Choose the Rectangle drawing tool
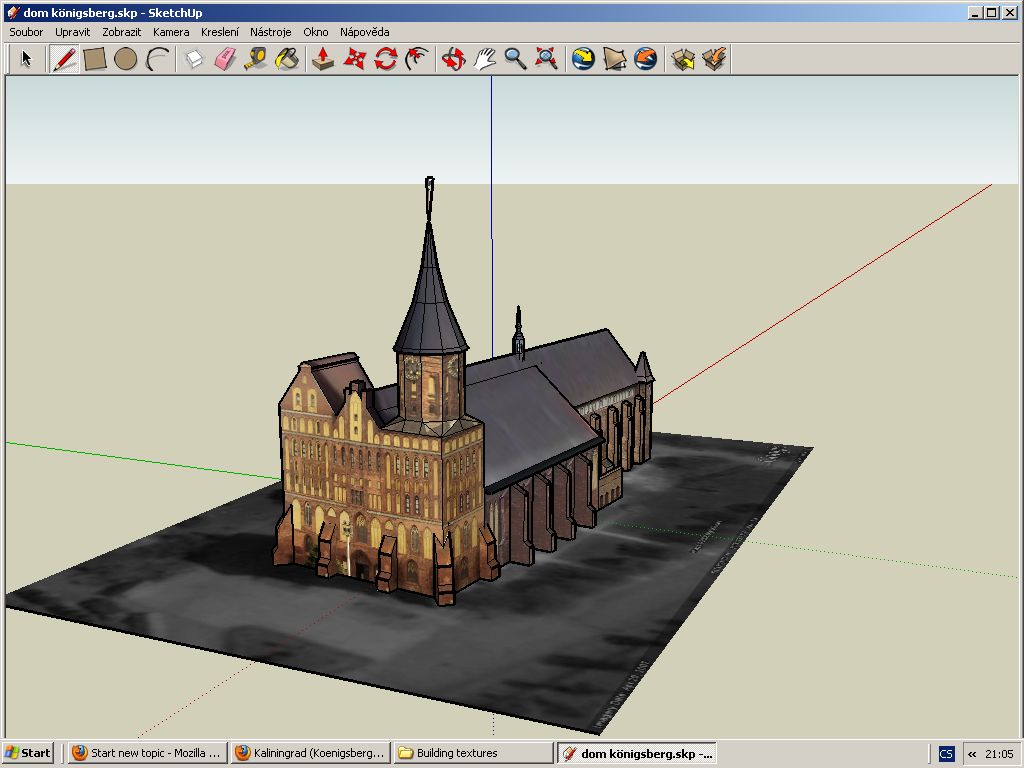The height and width of the screenshot is (768, 1024). (95, 59)
